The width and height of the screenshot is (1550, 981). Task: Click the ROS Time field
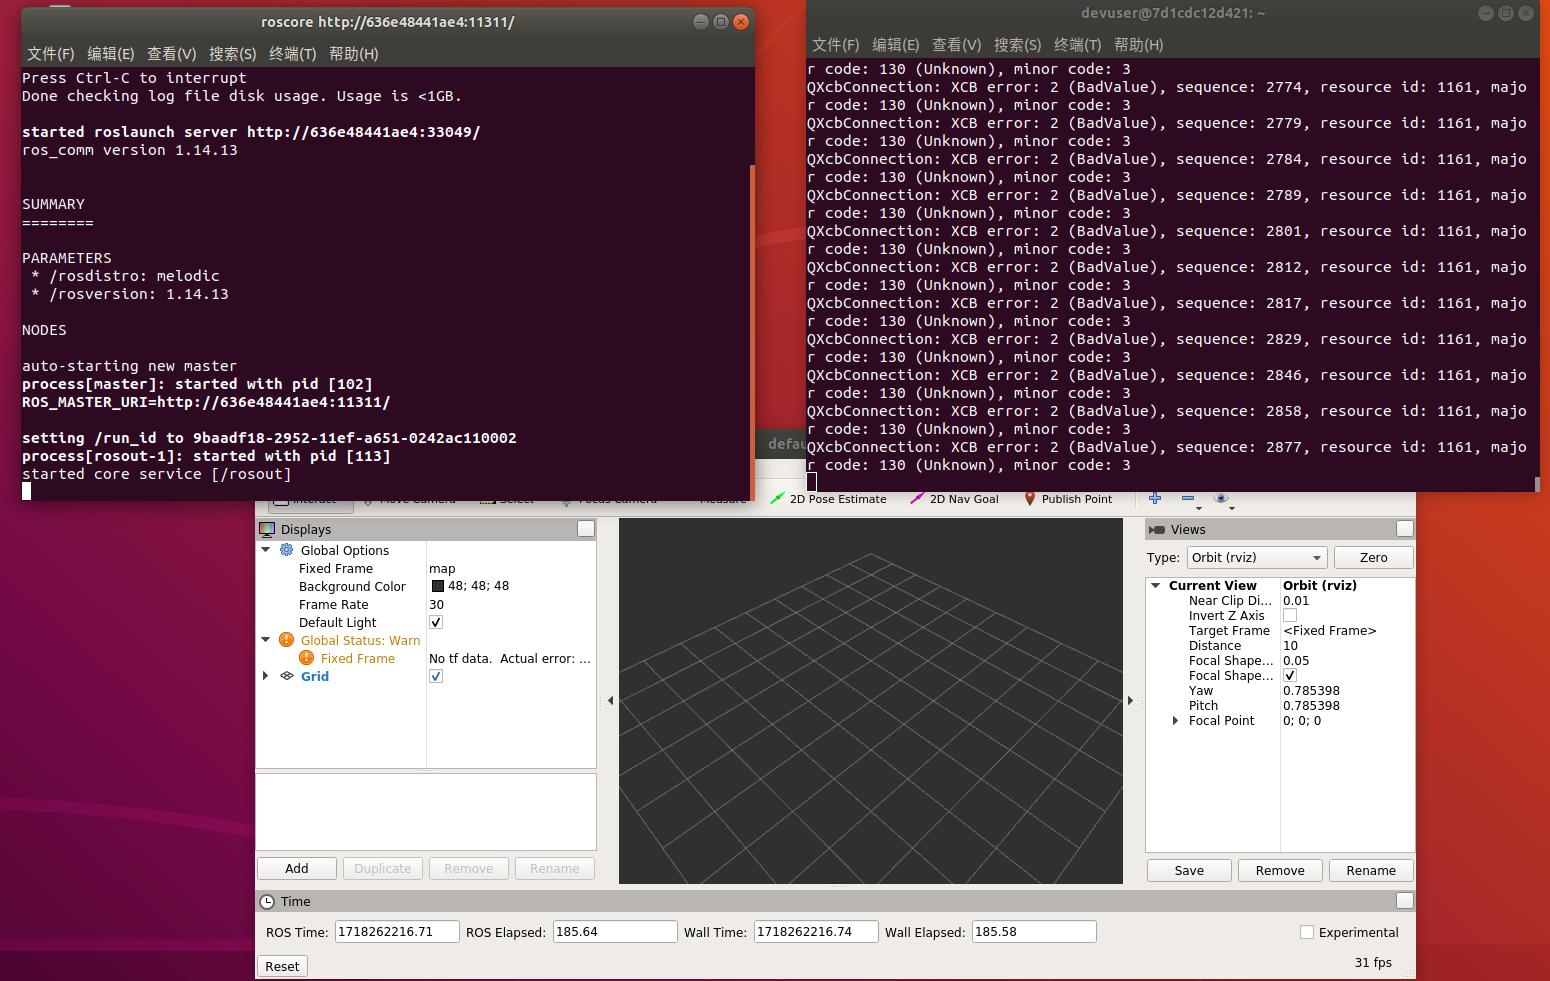pyautogui.click(x=397, y=932)
